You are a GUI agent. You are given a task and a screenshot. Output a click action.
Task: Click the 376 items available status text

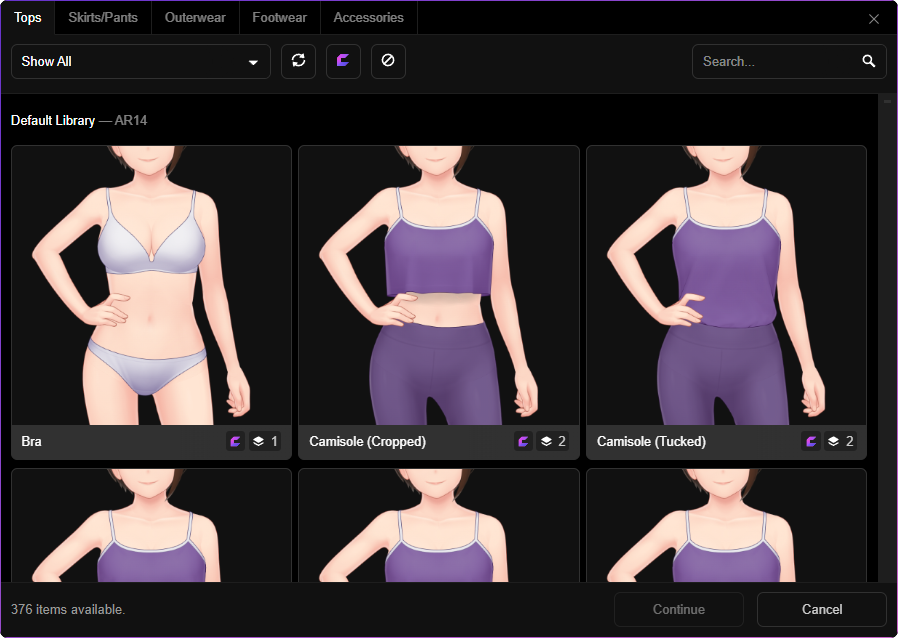[68, 609]
